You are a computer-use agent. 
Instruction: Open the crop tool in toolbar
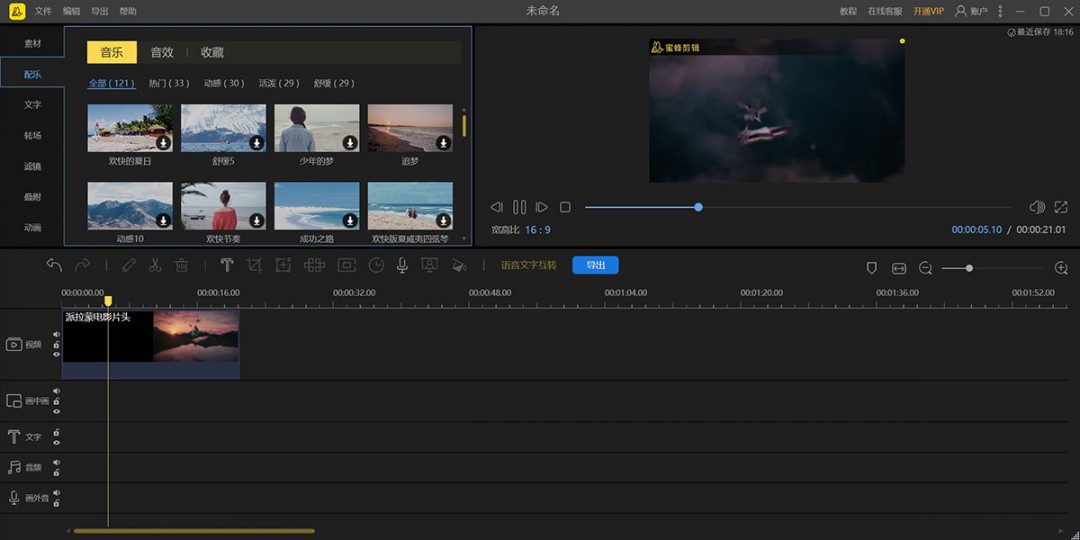pyautogui.click(x=255, y=265)
